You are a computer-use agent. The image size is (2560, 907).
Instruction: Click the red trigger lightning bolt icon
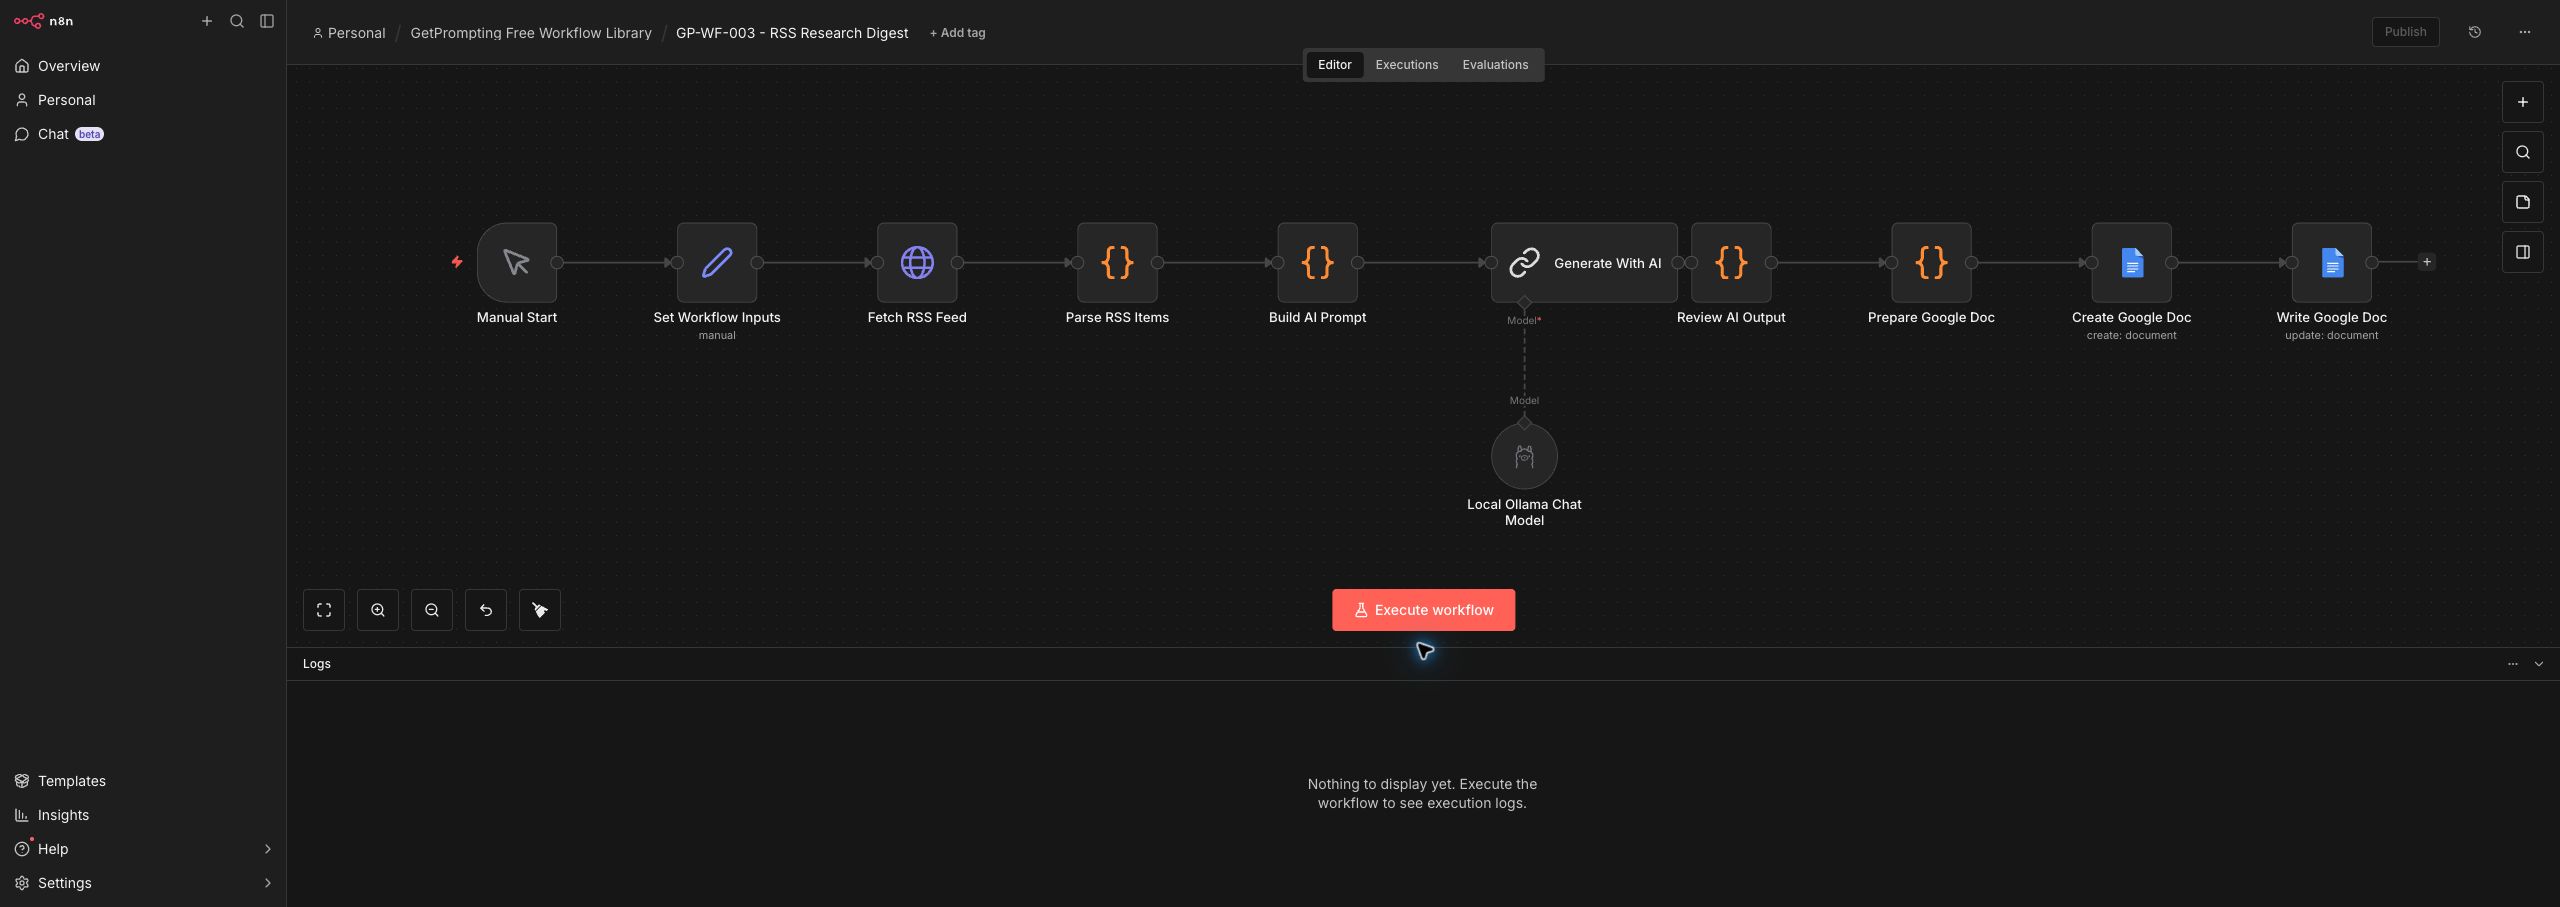pyautogui.click(x=457, y=262)
